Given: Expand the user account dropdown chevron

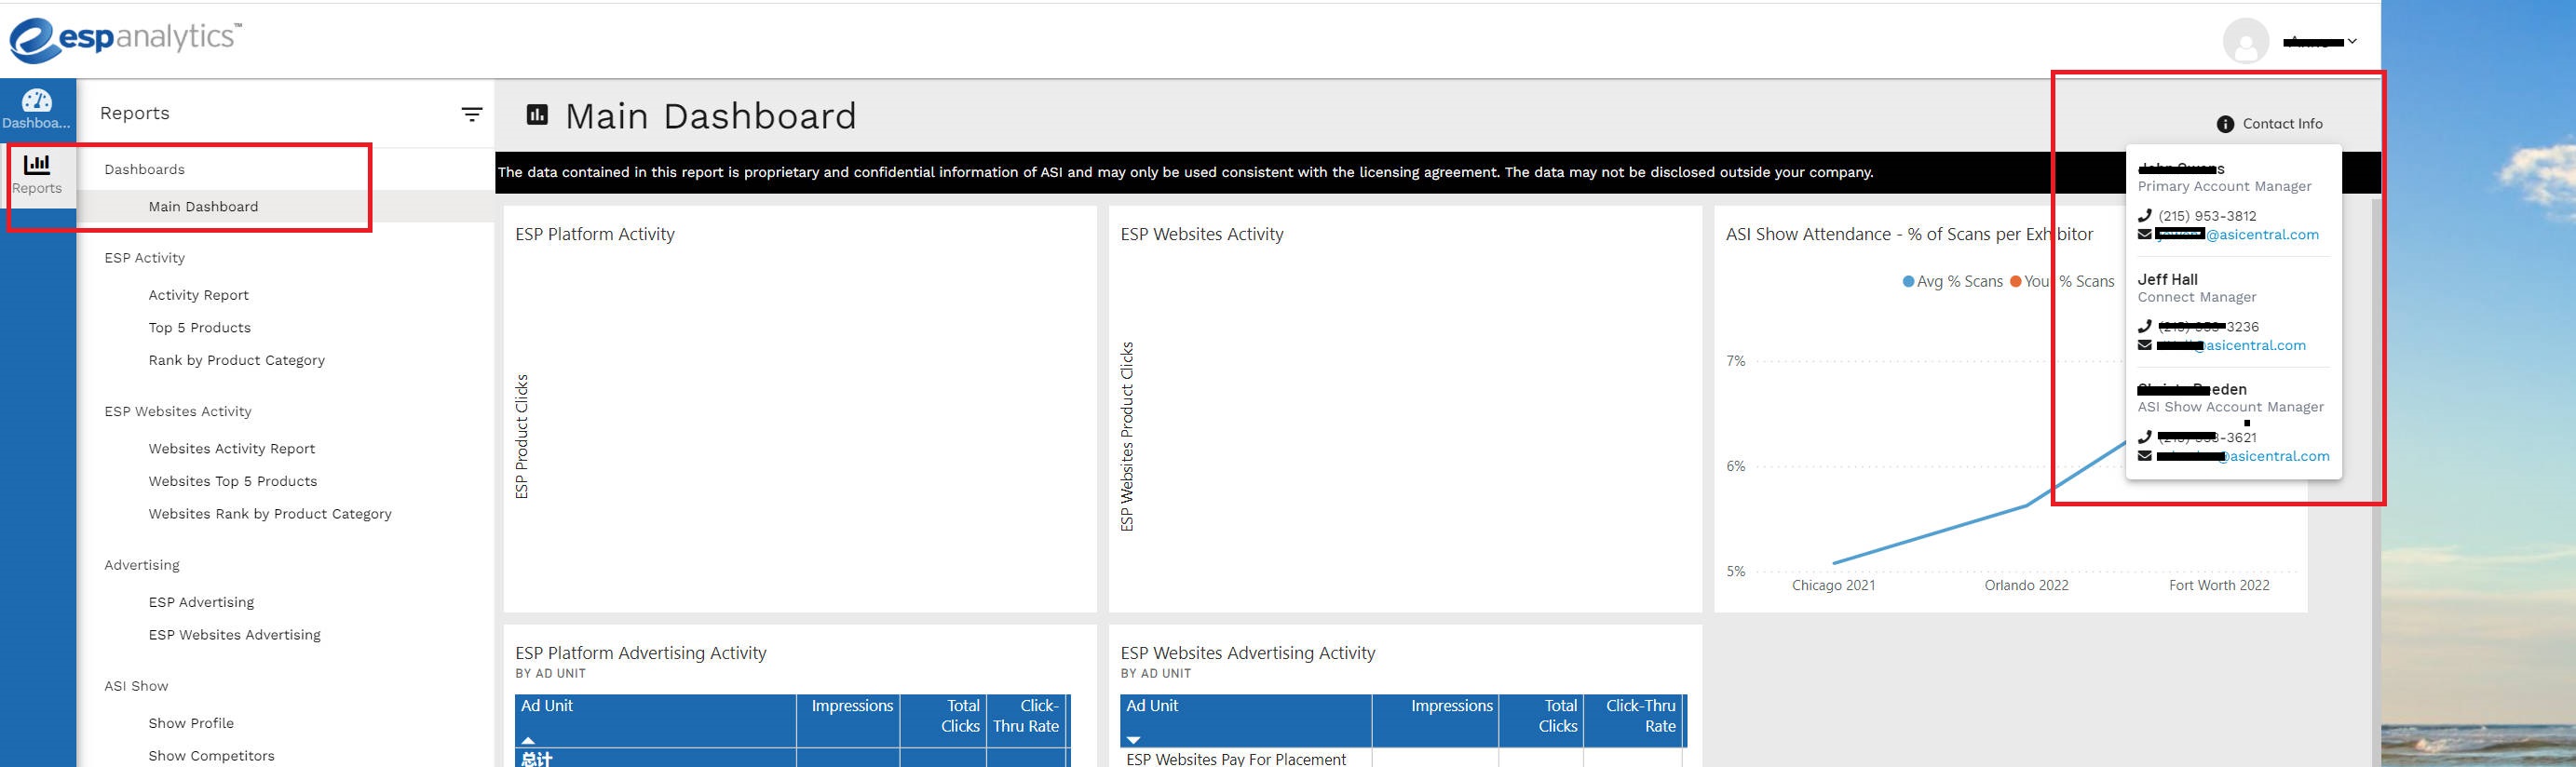Looking at the screenshot, I should [x=2352, y=42].
